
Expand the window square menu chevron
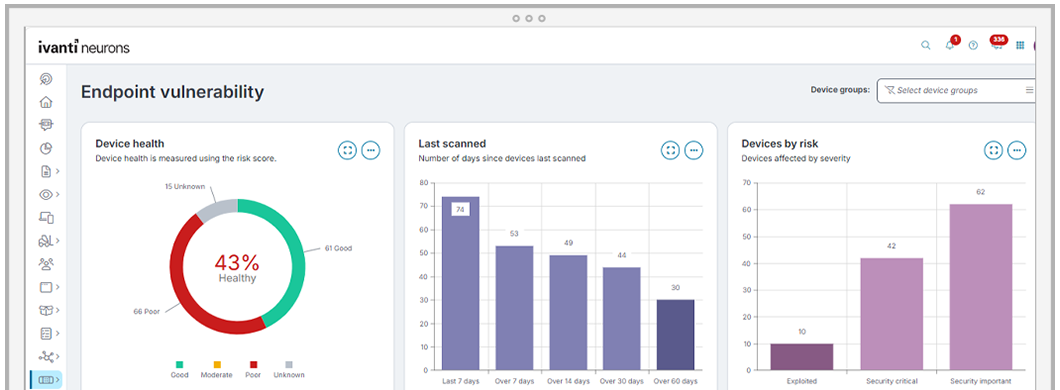pos(58,287)
